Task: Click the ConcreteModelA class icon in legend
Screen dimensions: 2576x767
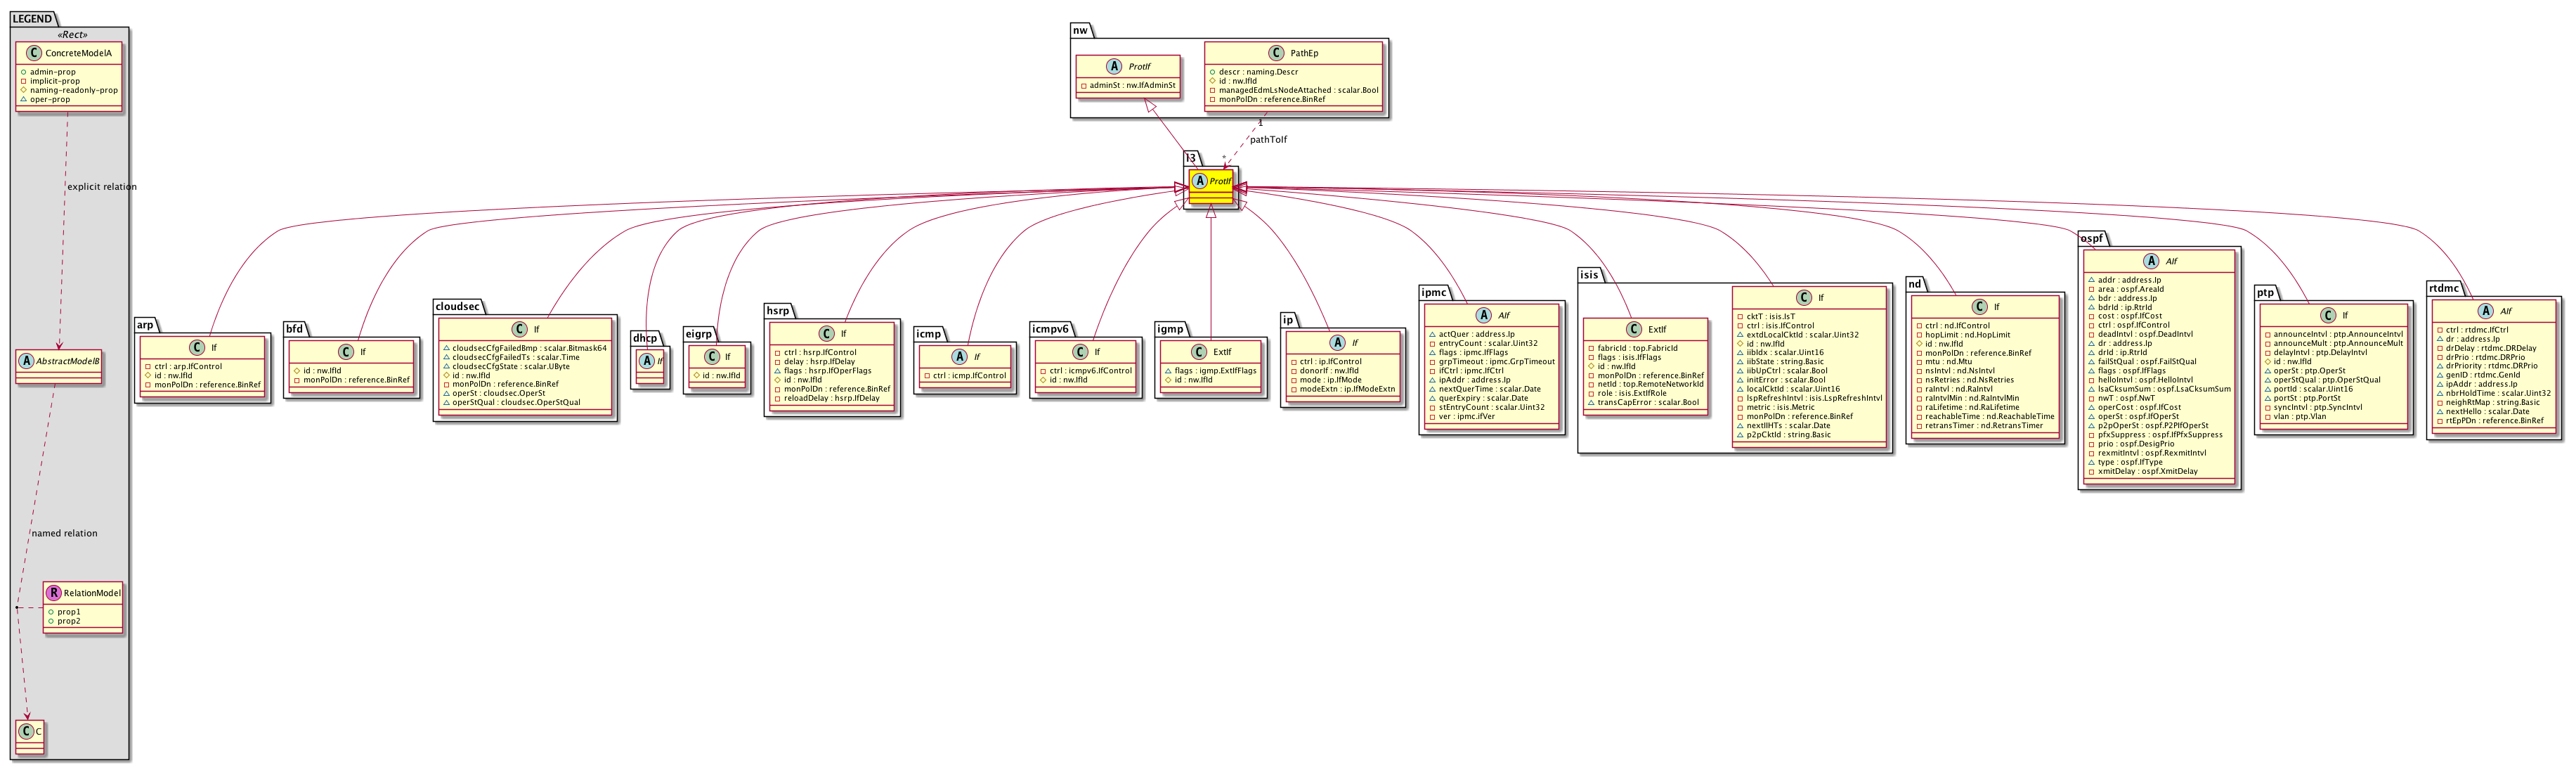Action: 33,53
